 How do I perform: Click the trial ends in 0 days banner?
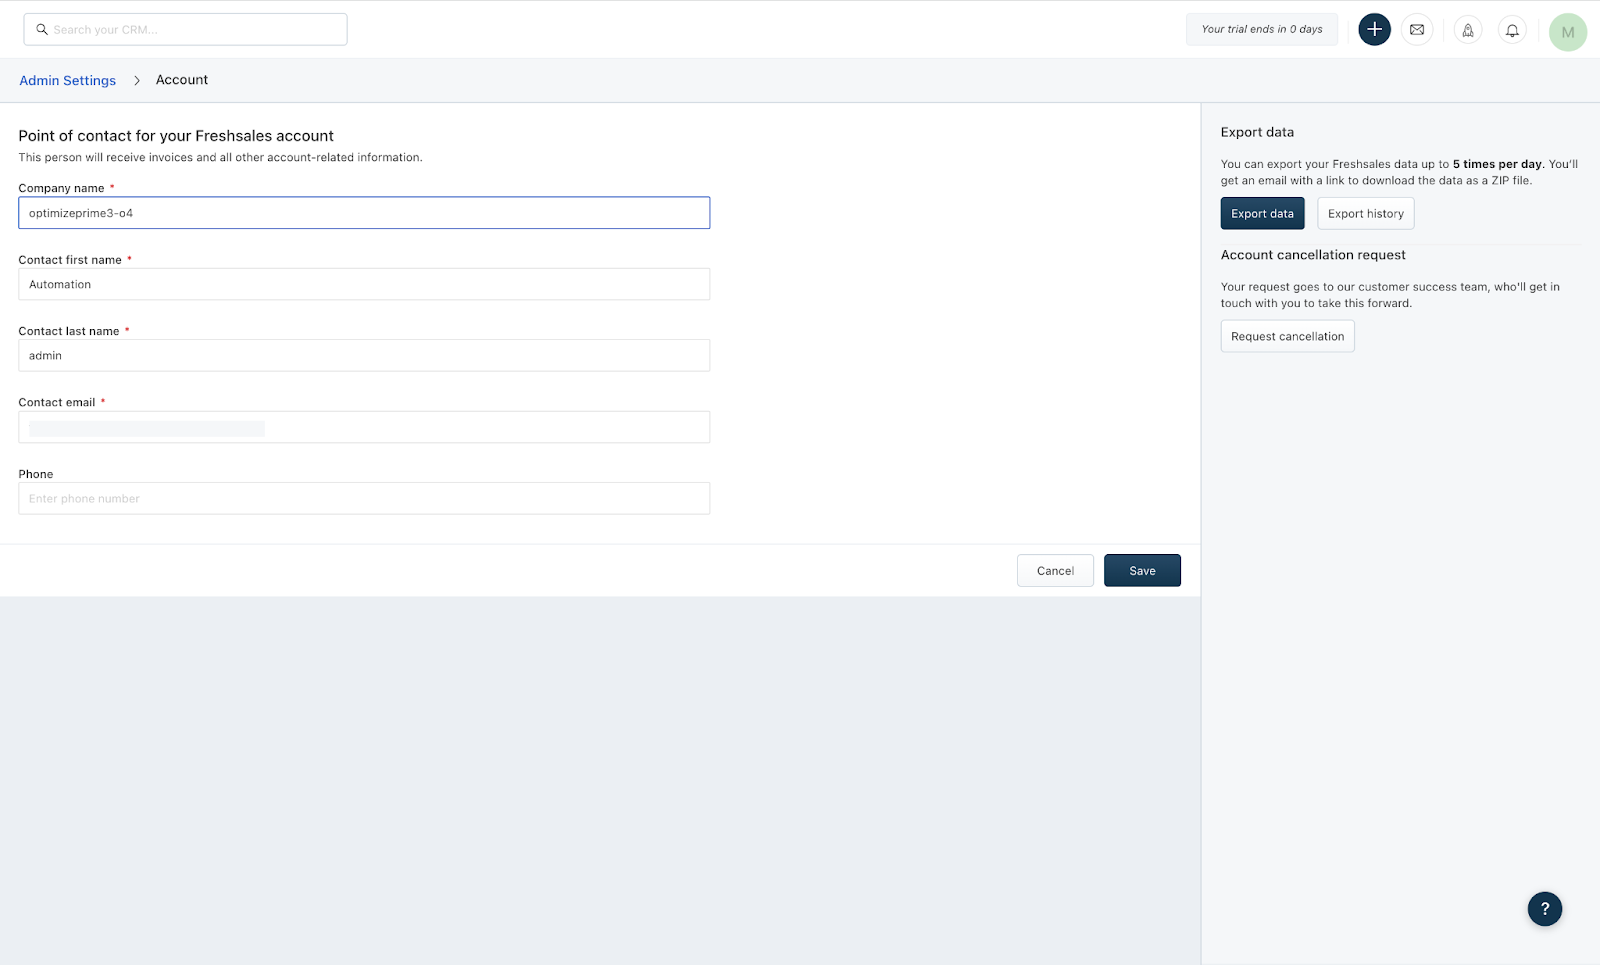1262,30
